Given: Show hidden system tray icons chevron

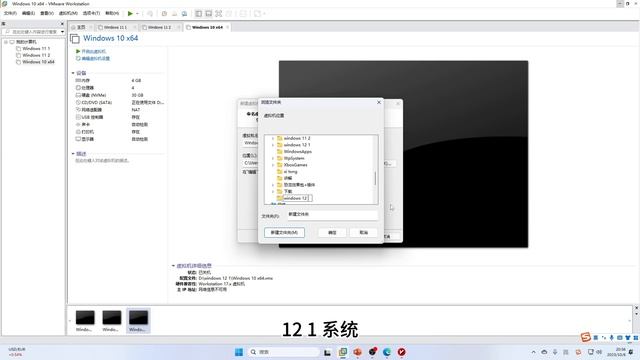Looking at the screenshot, I should point(533,352).
